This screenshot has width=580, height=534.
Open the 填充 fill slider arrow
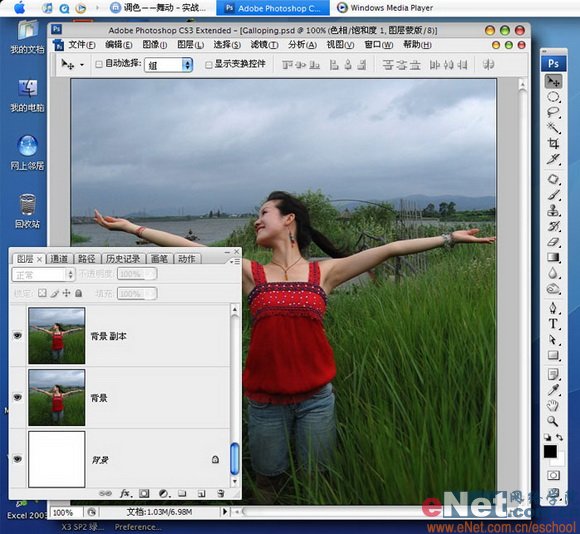coord(151,294)
